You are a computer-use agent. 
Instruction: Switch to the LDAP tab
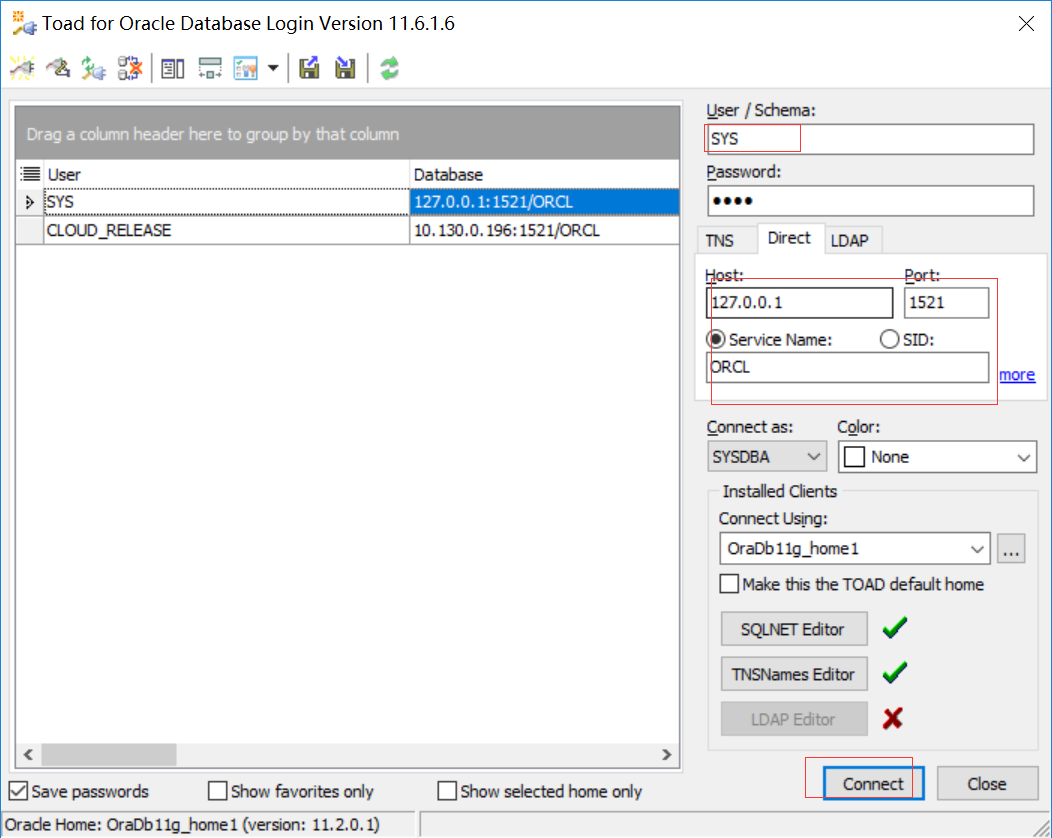849,241
